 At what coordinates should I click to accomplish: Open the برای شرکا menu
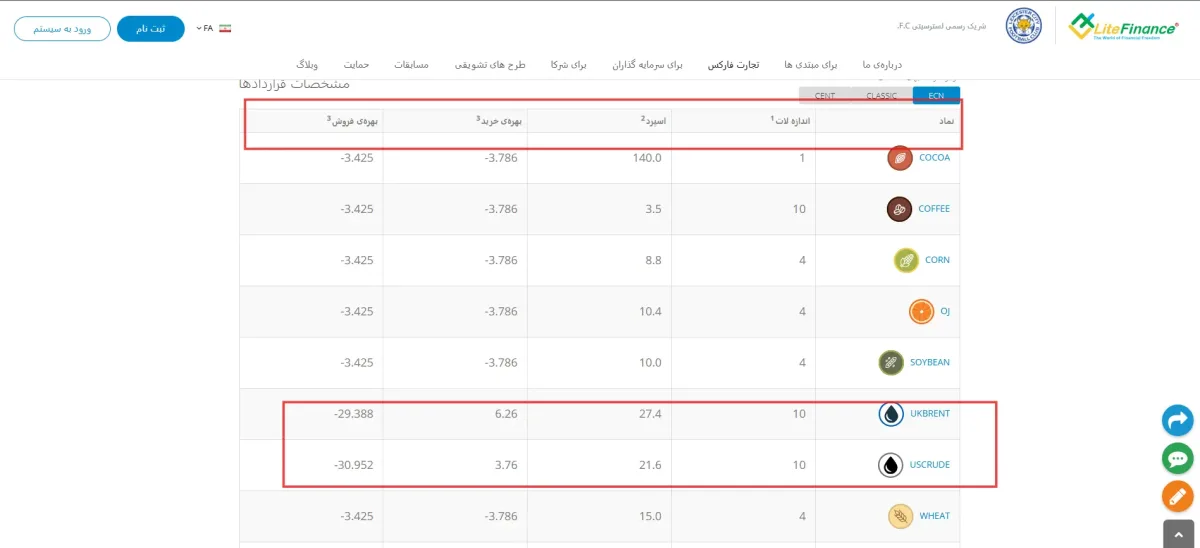[x=568, y=64]
